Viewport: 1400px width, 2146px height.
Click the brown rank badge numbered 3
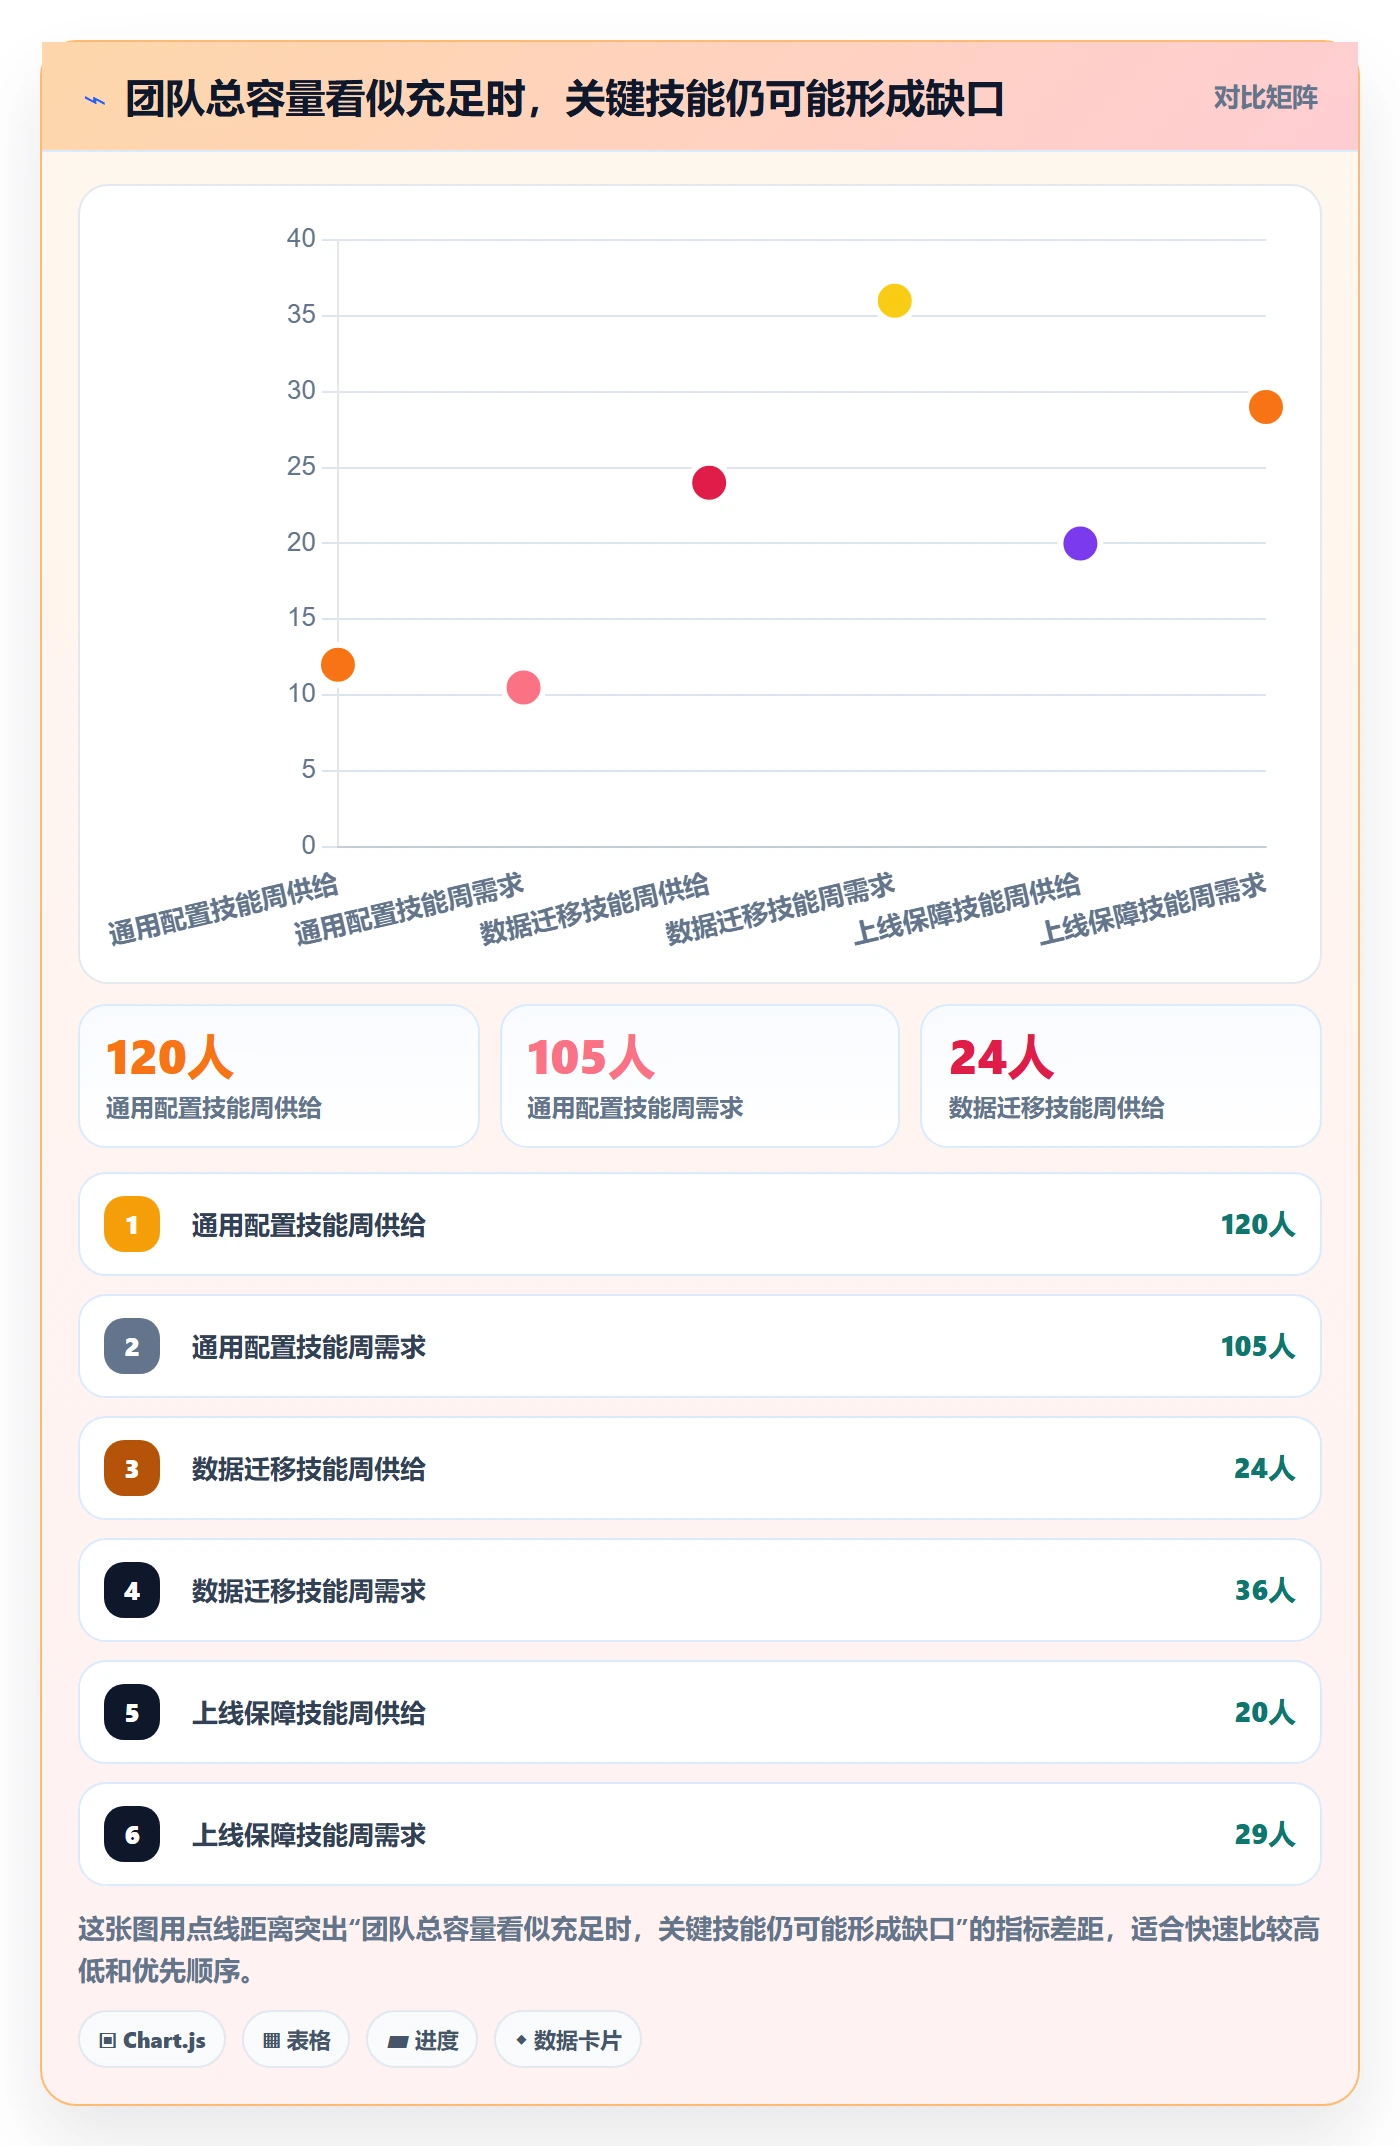[x=132, y=1468]
